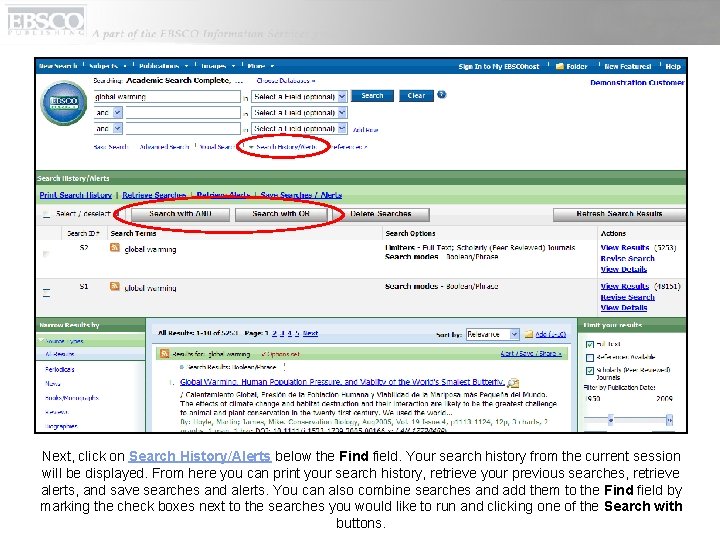Click the Folder icon in top bar
The height and width of the screenshot is (540, 720).
tap(560, 67)
